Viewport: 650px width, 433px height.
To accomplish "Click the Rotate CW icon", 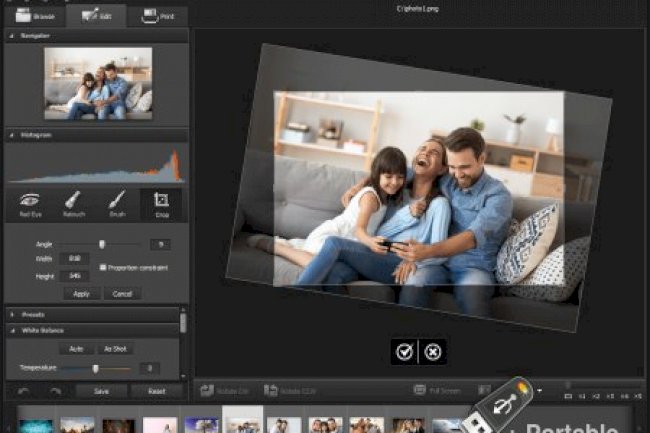I will tap(205, 390).
